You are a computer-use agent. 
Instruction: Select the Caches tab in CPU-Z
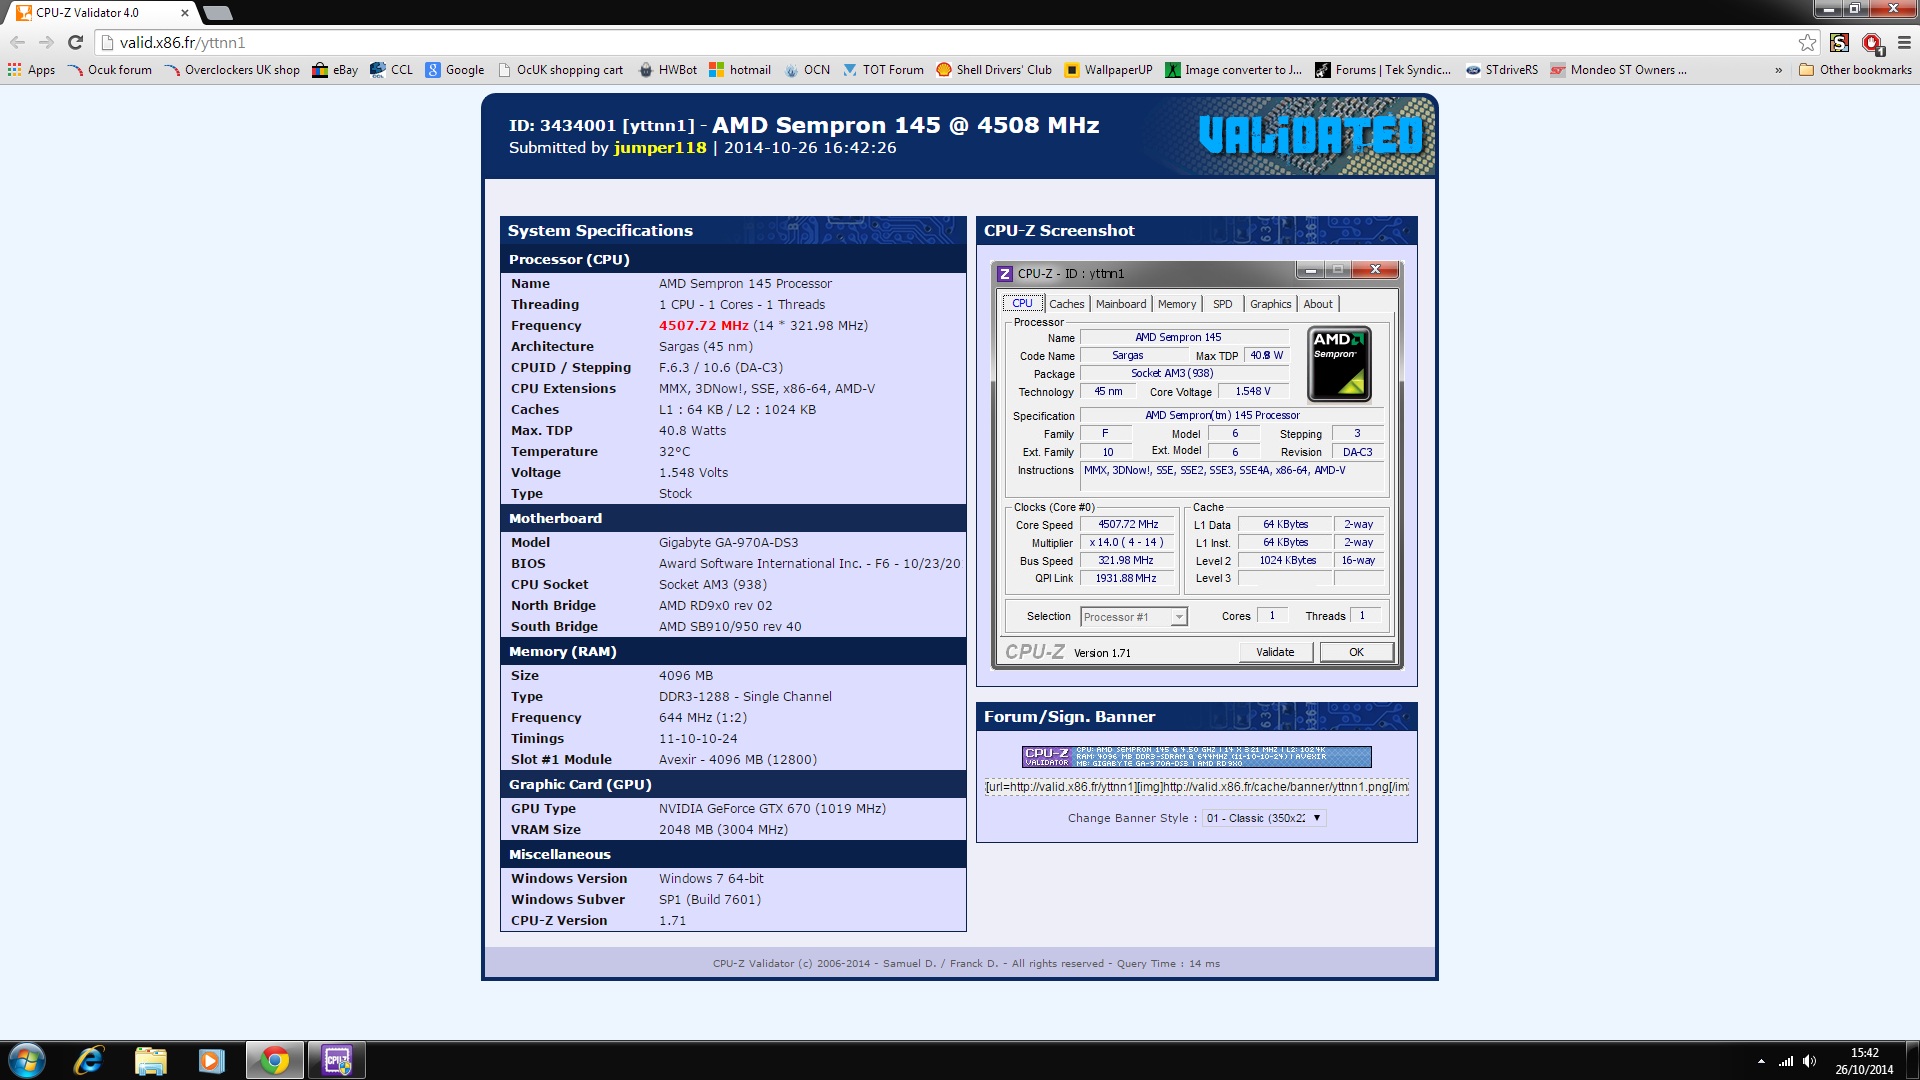pos(1066,304)
